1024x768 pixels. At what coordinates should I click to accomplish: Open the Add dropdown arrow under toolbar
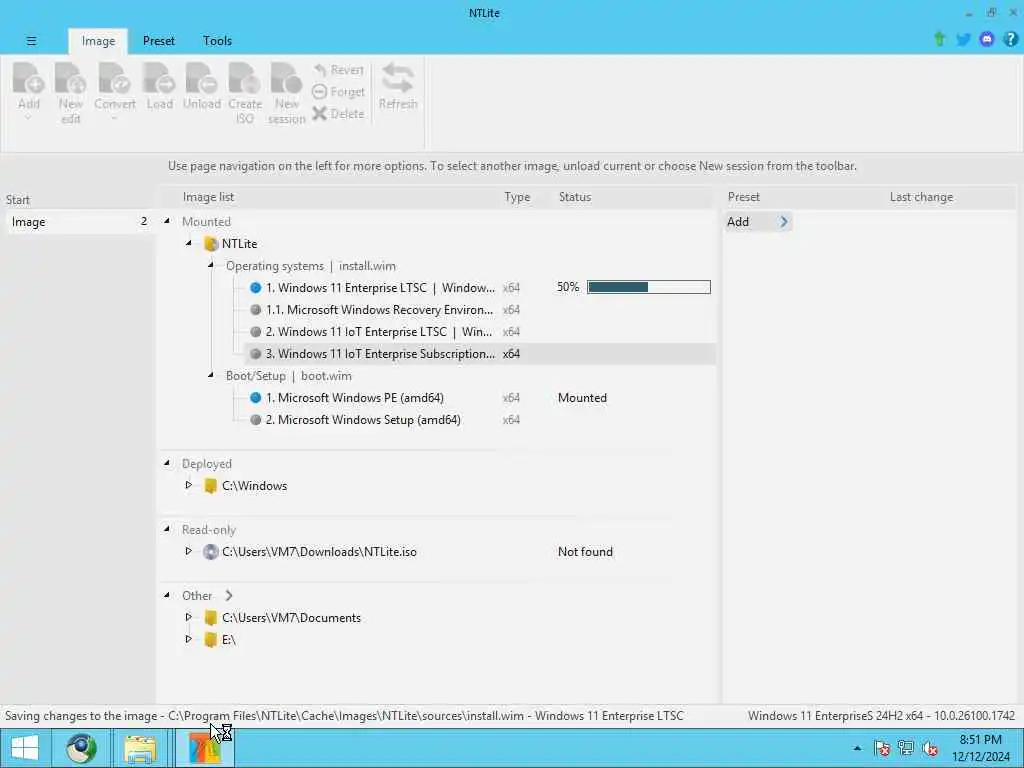[28, 118]
